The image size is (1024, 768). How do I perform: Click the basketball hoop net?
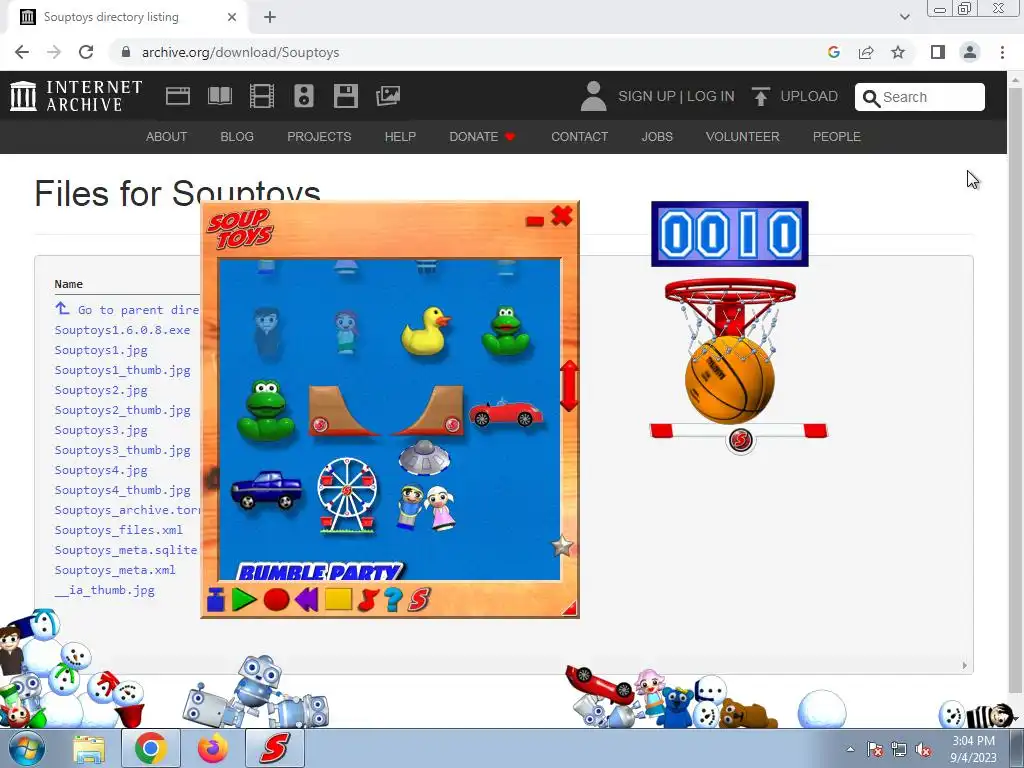pos(729,318)
